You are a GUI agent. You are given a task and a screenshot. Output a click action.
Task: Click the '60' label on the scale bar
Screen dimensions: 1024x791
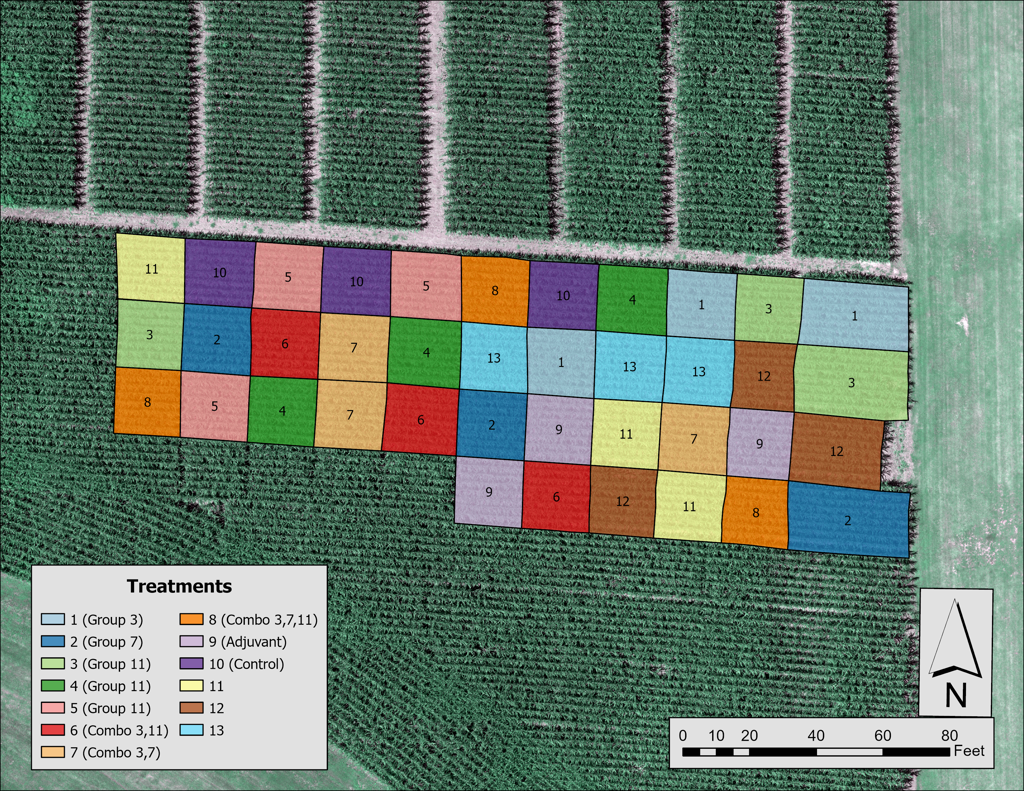[x=882, y=735]
